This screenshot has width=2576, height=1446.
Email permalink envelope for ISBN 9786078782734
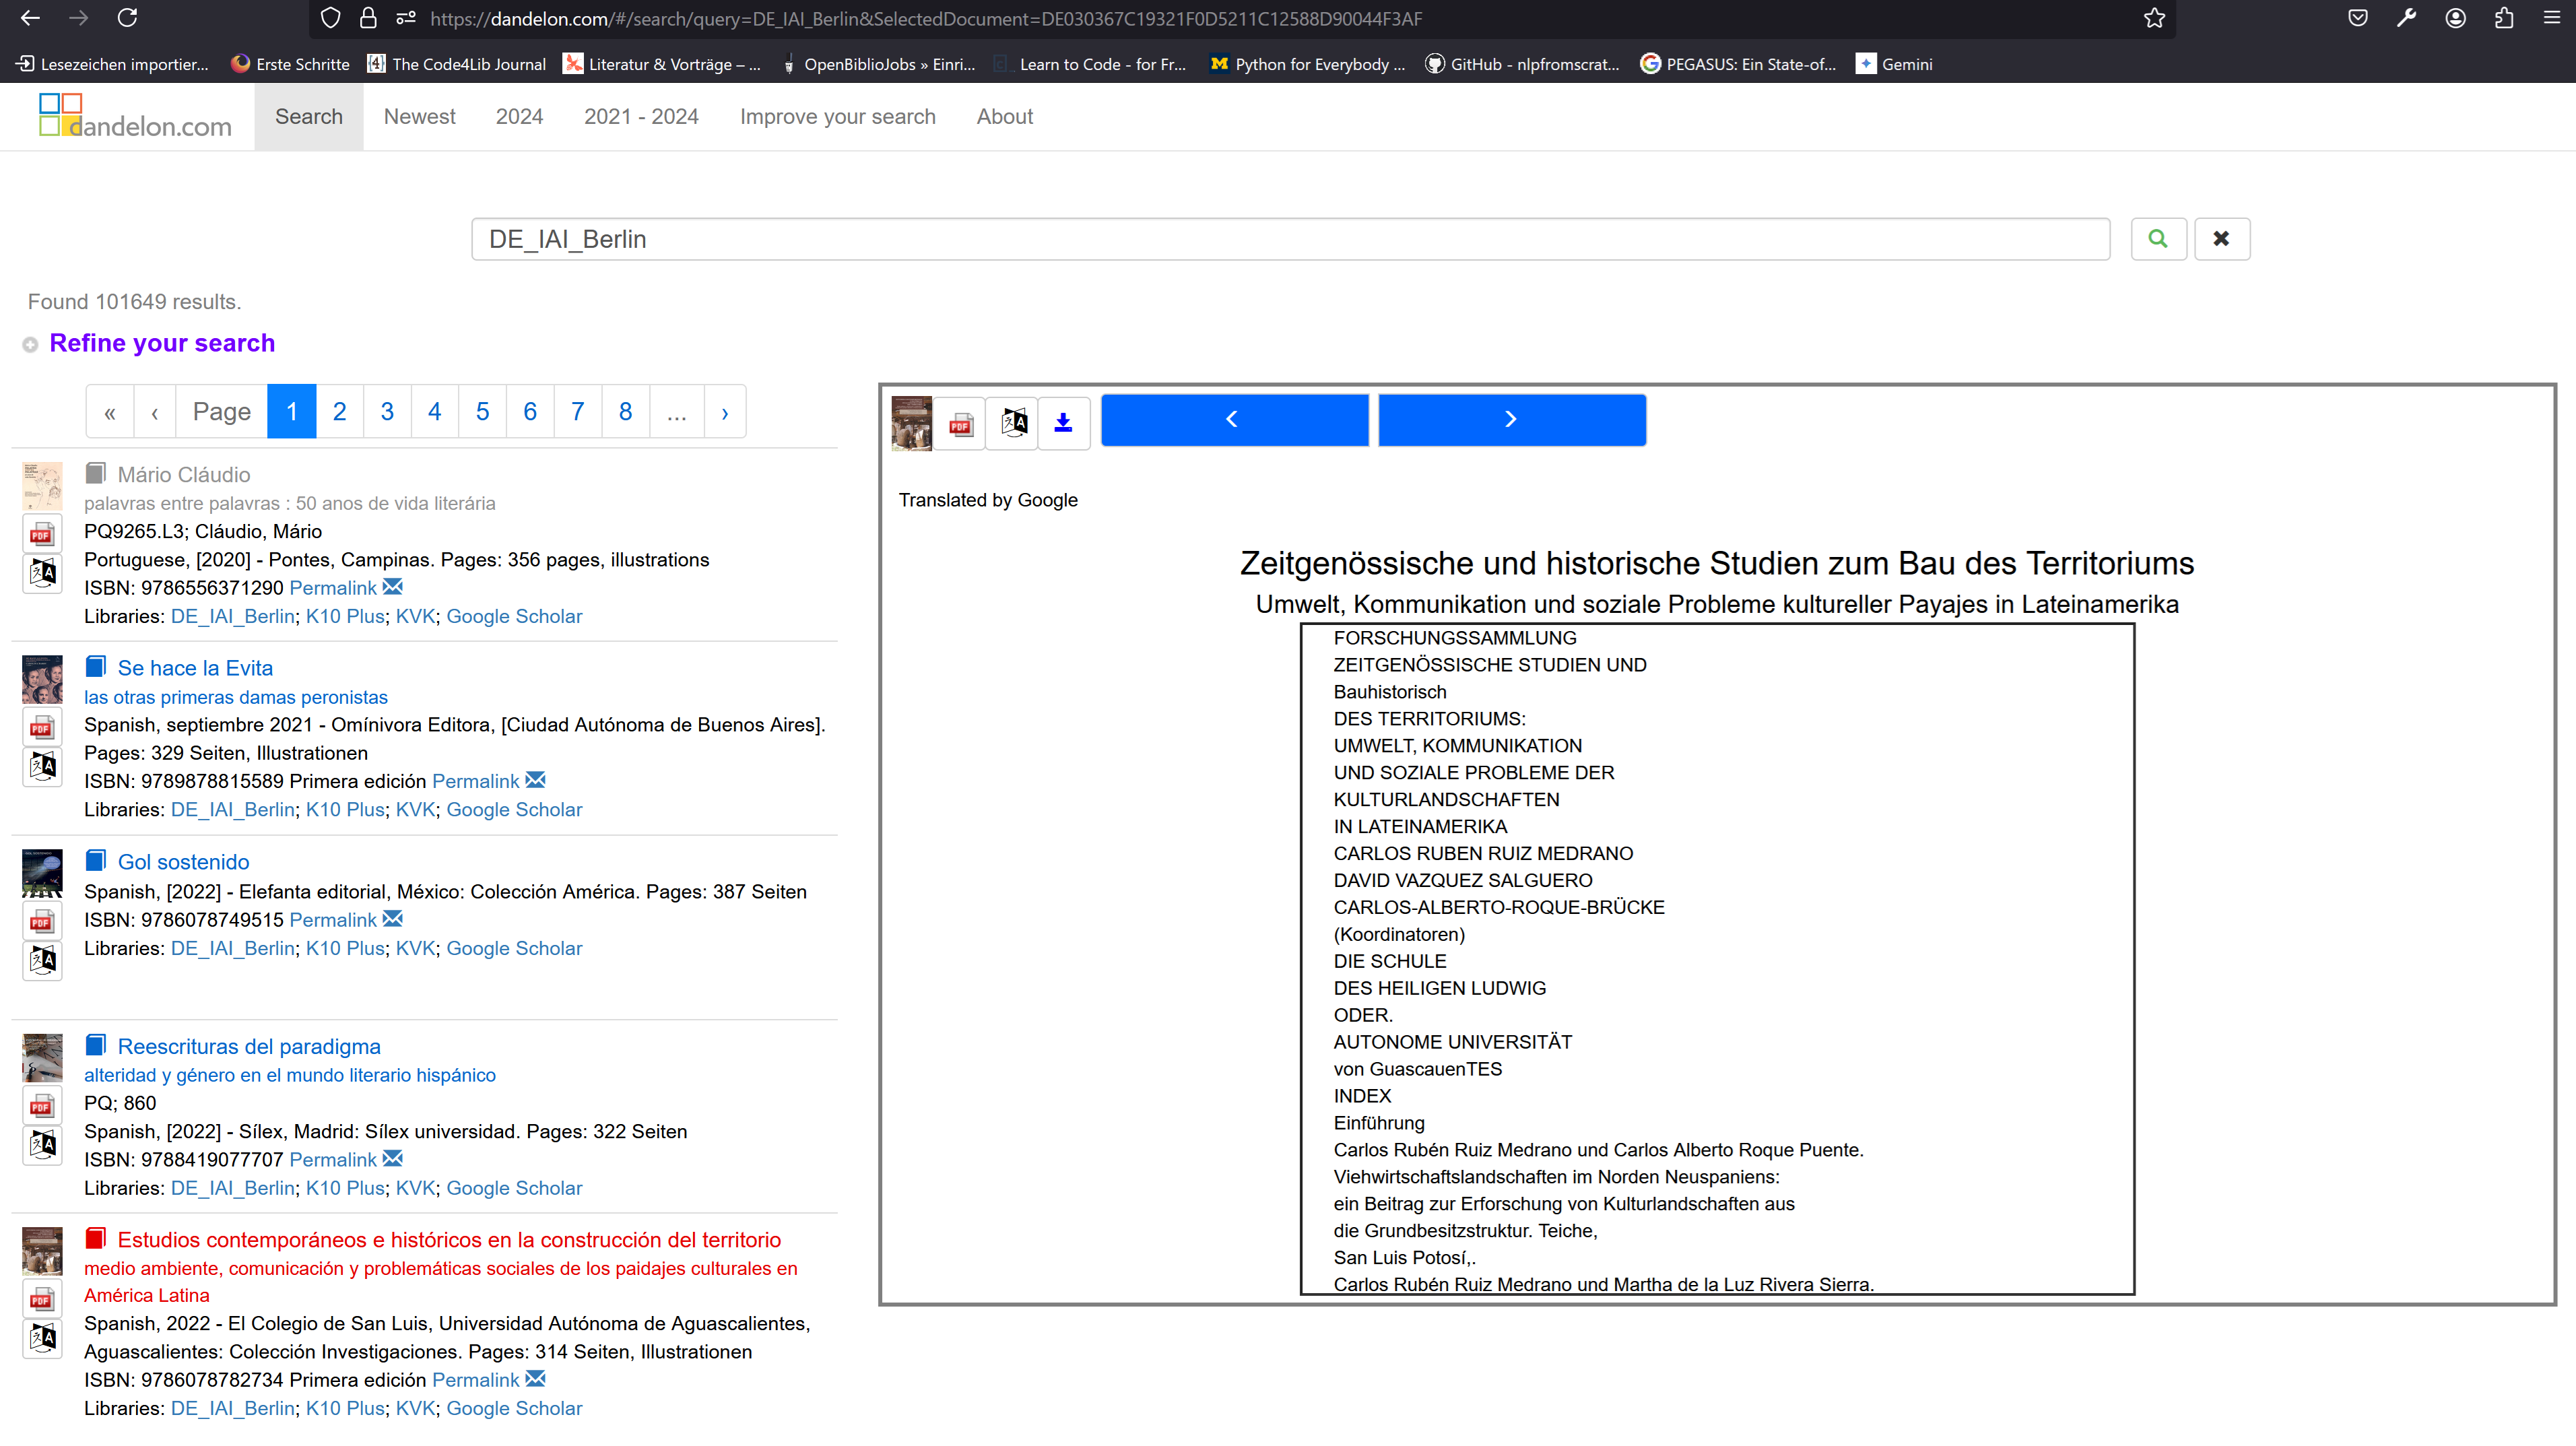coord(536,1379)
